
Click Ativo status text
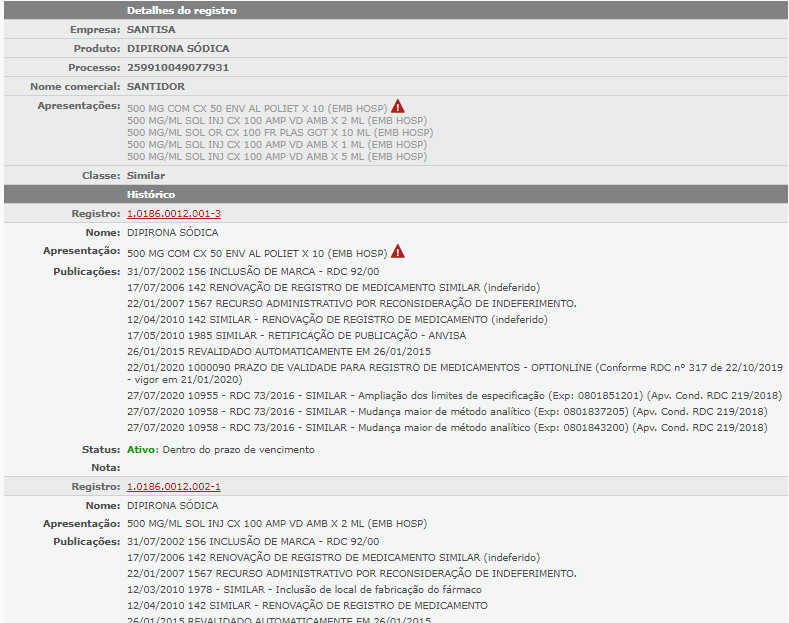click(x=140, y=450)
